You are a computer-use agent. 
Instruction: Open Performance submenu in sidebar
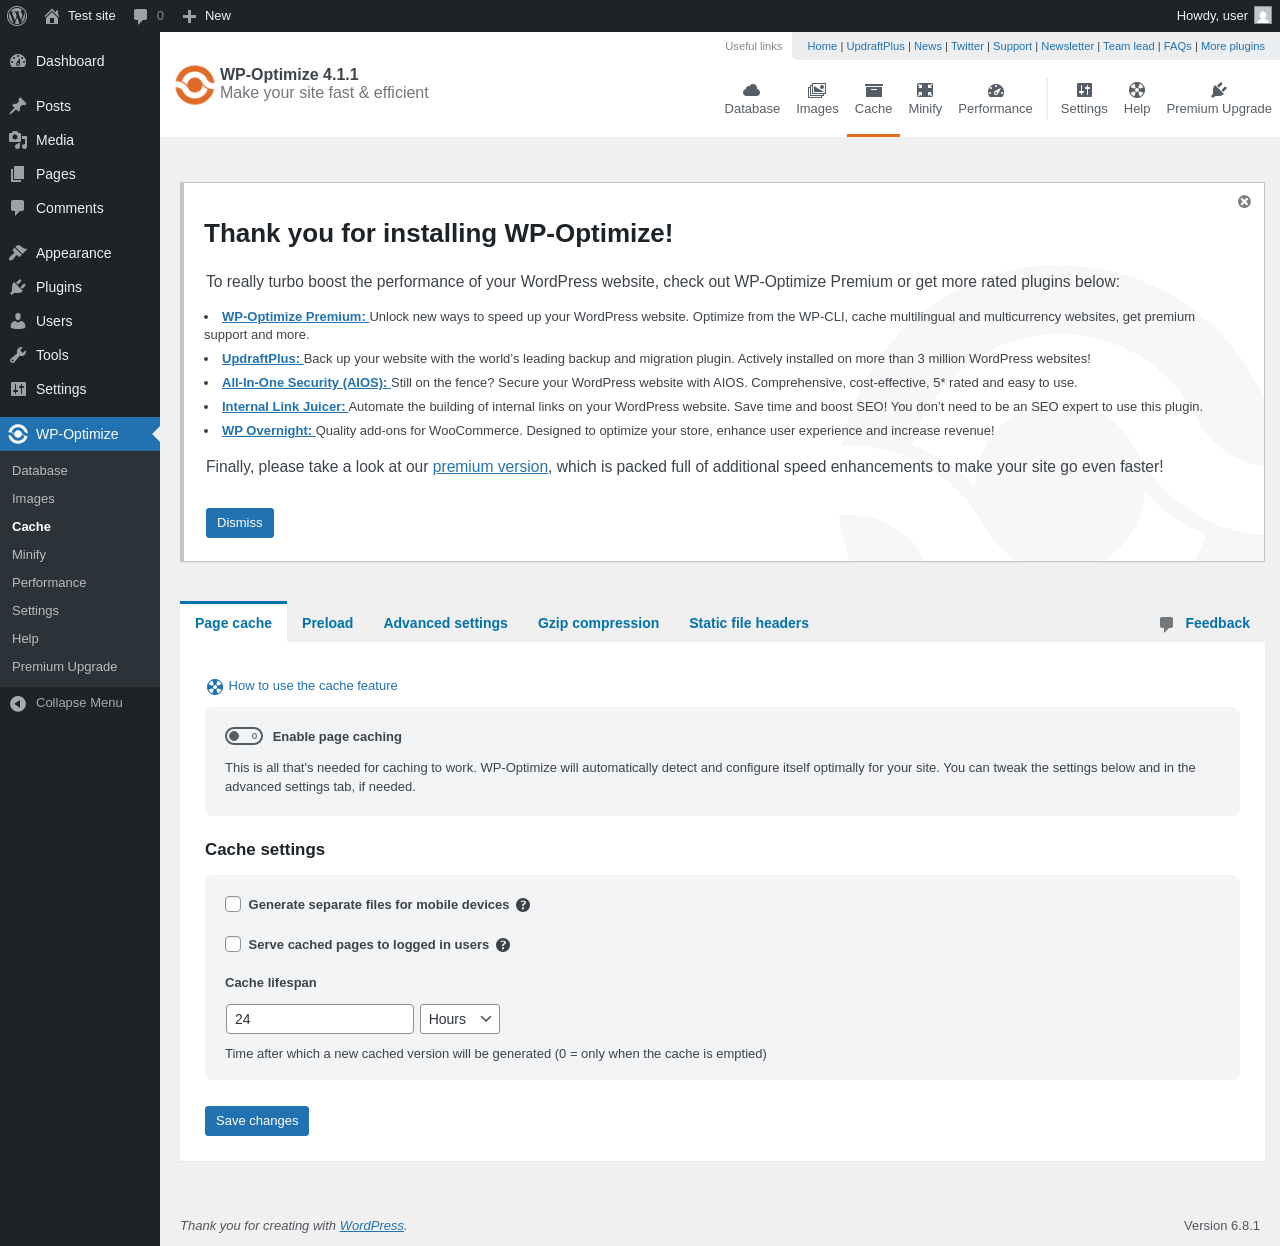click(80, 583)
